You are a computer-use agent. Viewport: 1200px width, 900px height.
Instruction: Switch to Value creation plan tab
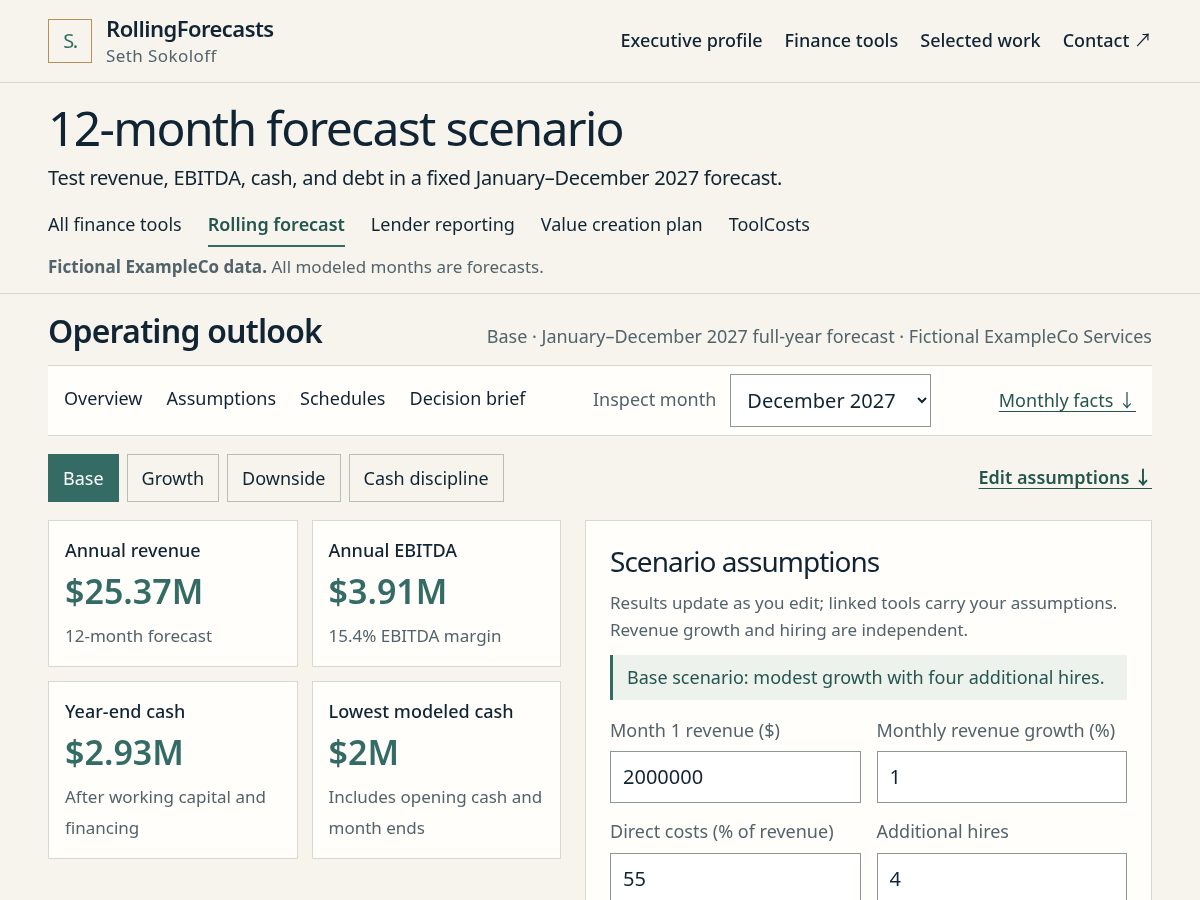coord(621,225)
